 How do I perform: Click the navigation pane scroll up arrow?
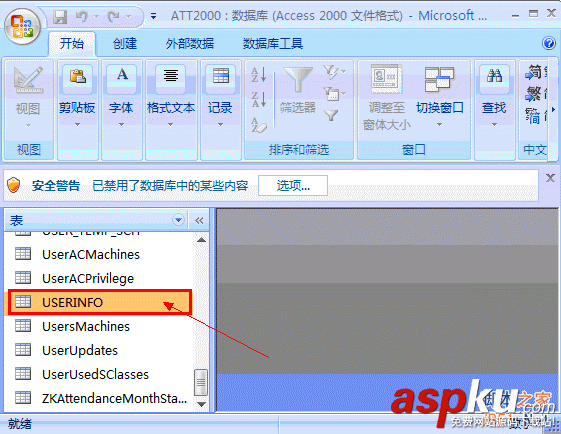coord(201,240)
